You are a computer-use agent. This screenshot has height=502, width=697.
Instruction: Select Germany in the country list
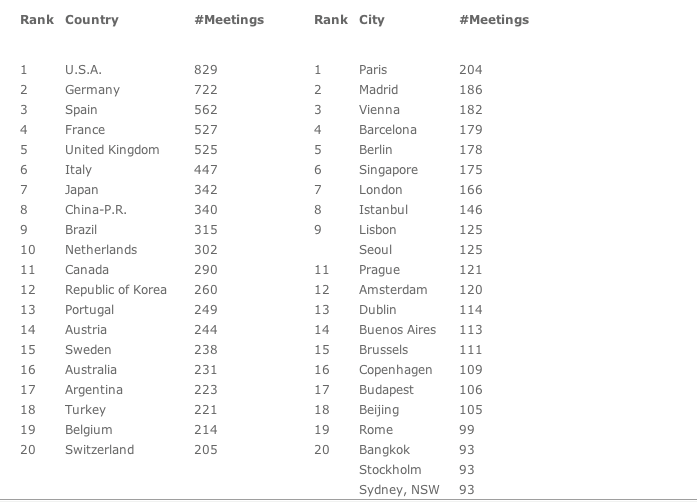[92, 90]
